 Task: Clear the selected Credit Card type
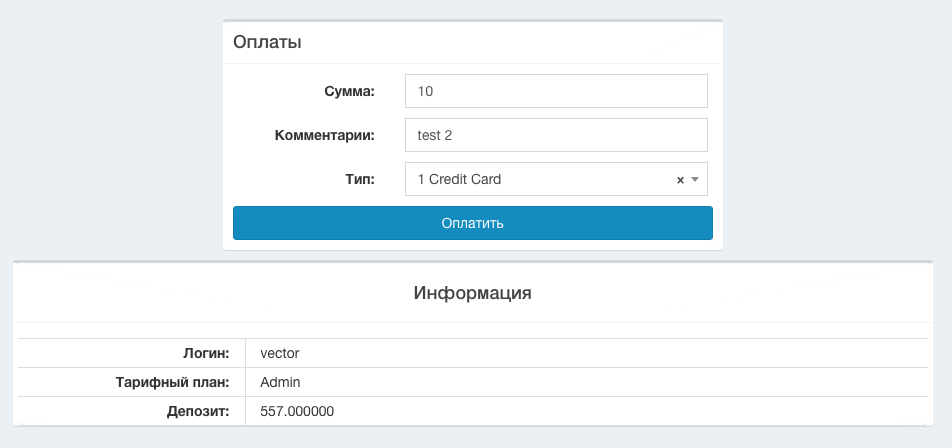click(x=680, y=180)
